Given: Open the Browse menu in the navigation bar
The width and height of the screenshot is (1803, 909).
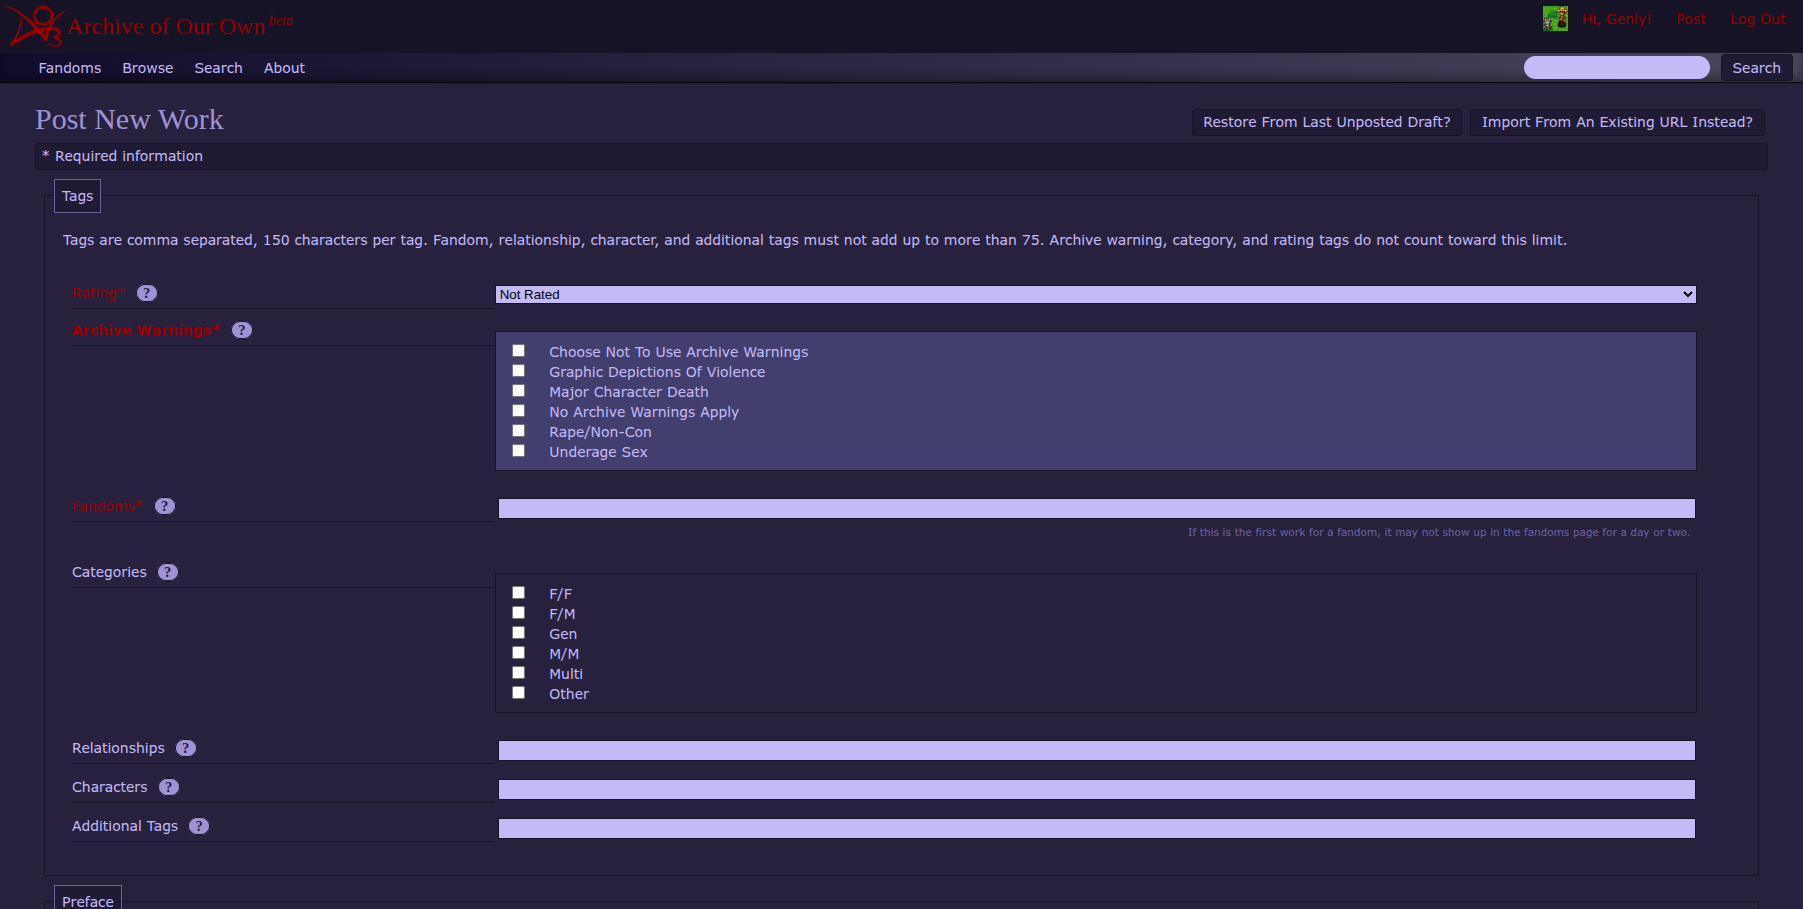Looking at the screenshot, I should point(148,68).
